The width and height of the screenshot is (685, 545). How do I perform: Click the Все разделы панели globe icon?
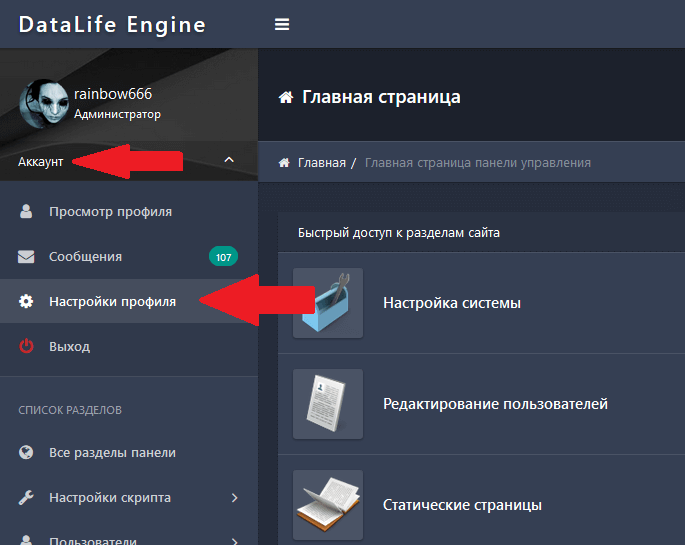pos(26,452)
